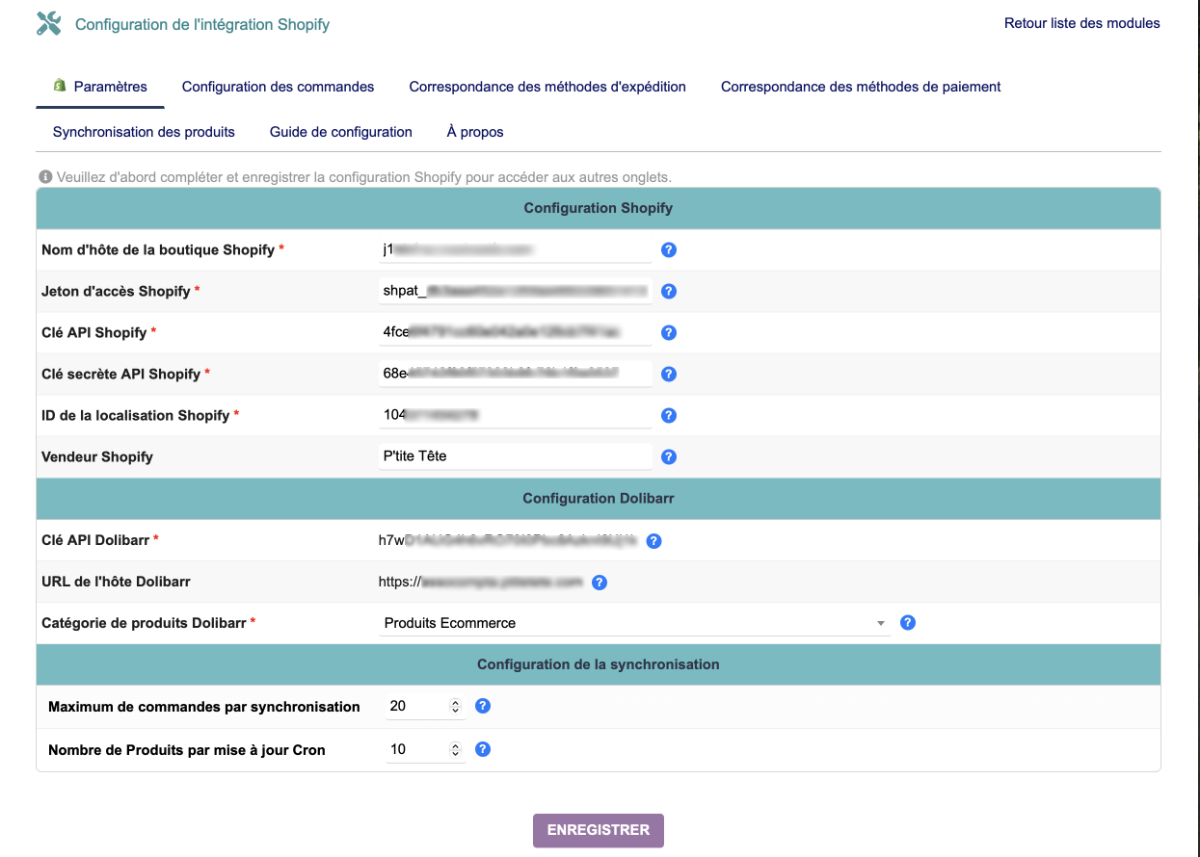
Task: Open help for Clé API Shopify
Action: 667,332
